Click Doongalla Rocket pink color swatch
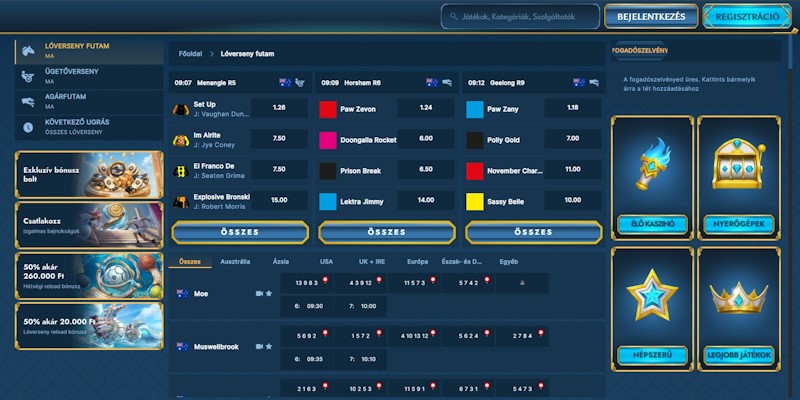Screen dimensions: 800x400 pos(328,140)
